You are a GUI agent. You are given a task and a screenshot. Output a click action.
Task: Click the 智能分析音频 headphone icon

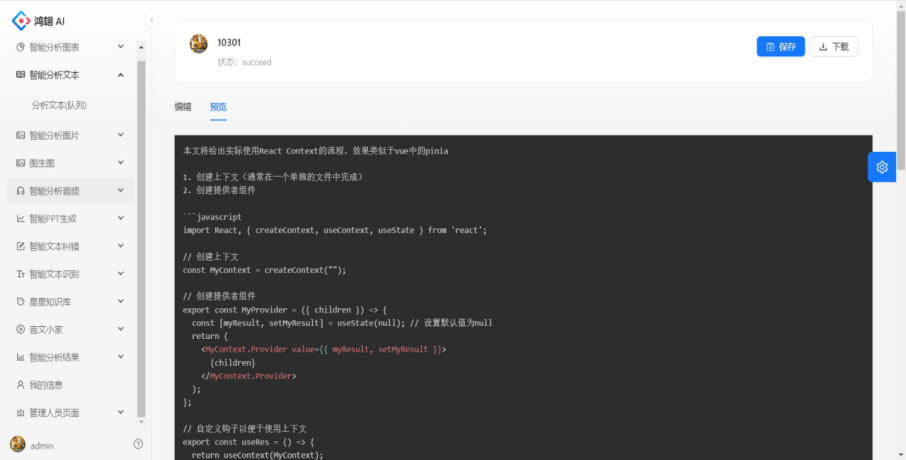pyautogui.click(x=20, y=191)
